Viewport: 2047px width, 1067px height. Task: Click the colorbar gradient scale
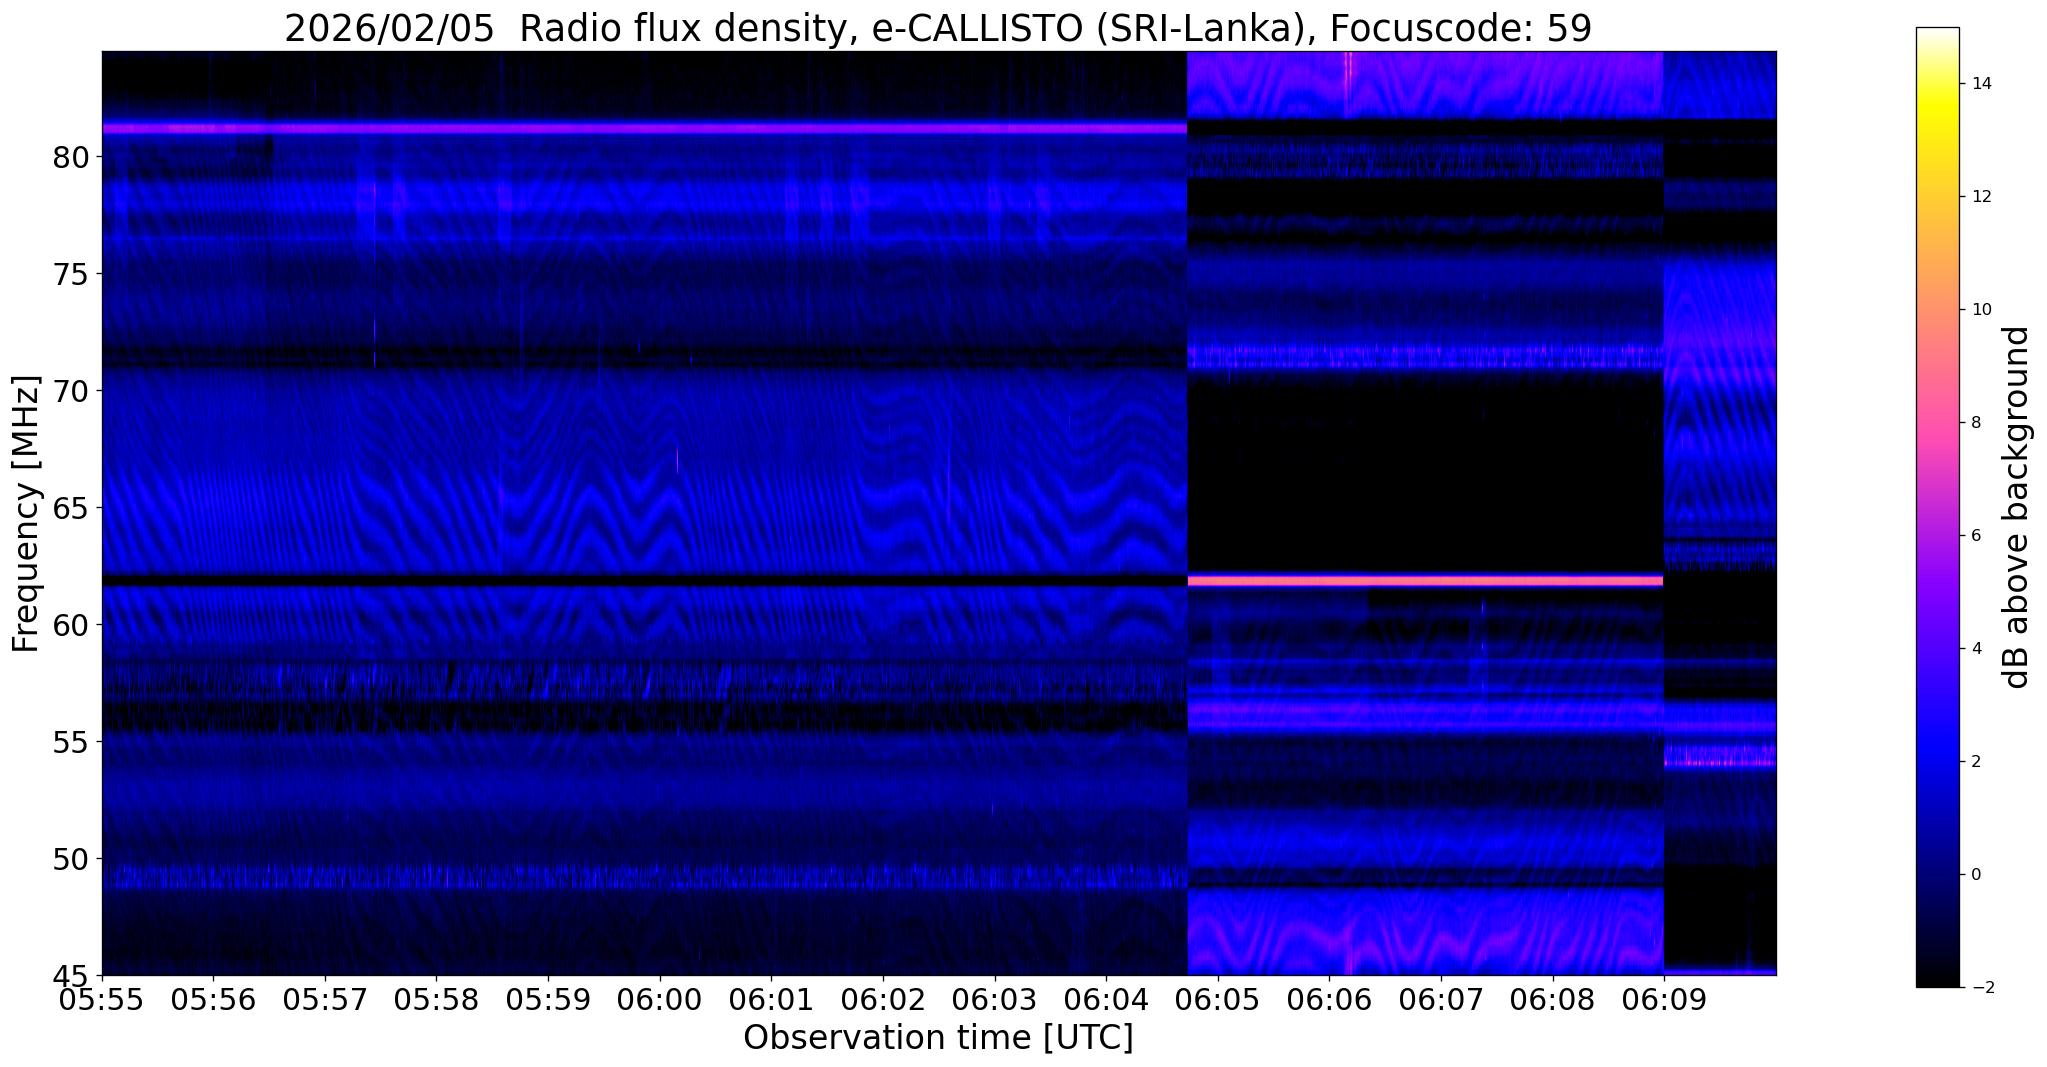[x=1937, y=507]
